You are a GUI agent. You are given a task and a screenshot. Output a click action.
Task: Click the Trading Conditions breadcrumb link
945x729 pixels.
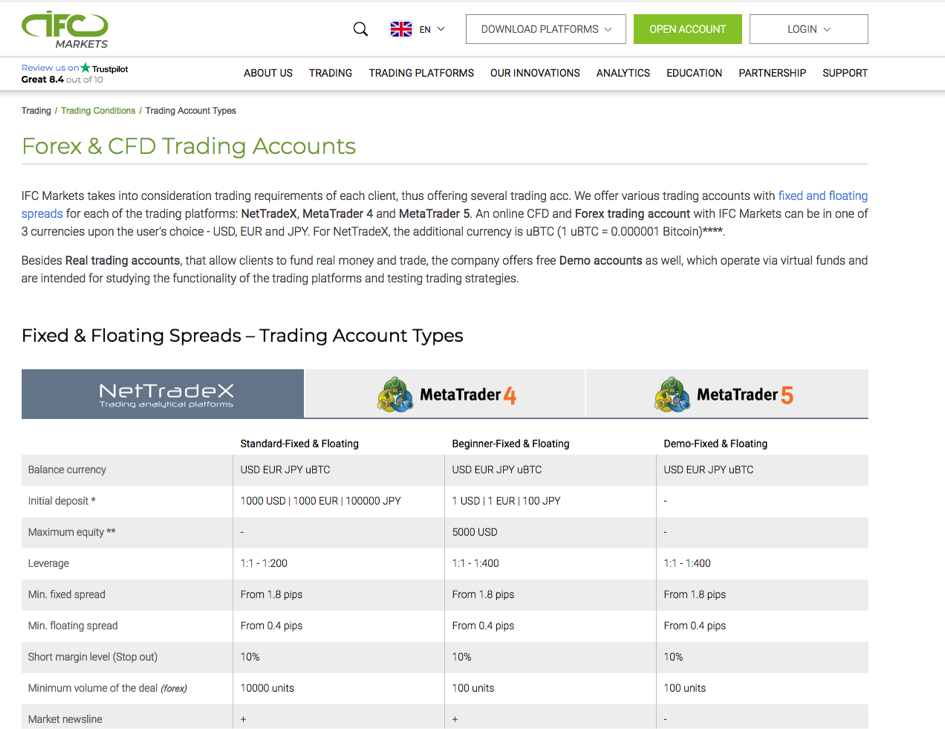98,111
